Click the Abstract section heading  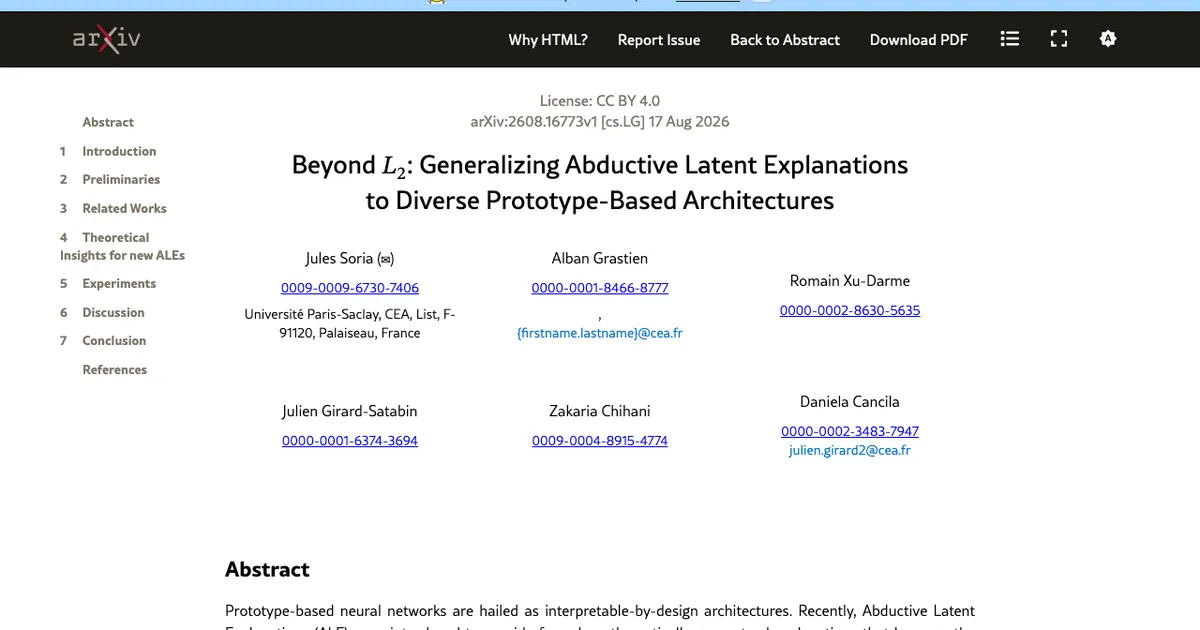click(267, 570)
